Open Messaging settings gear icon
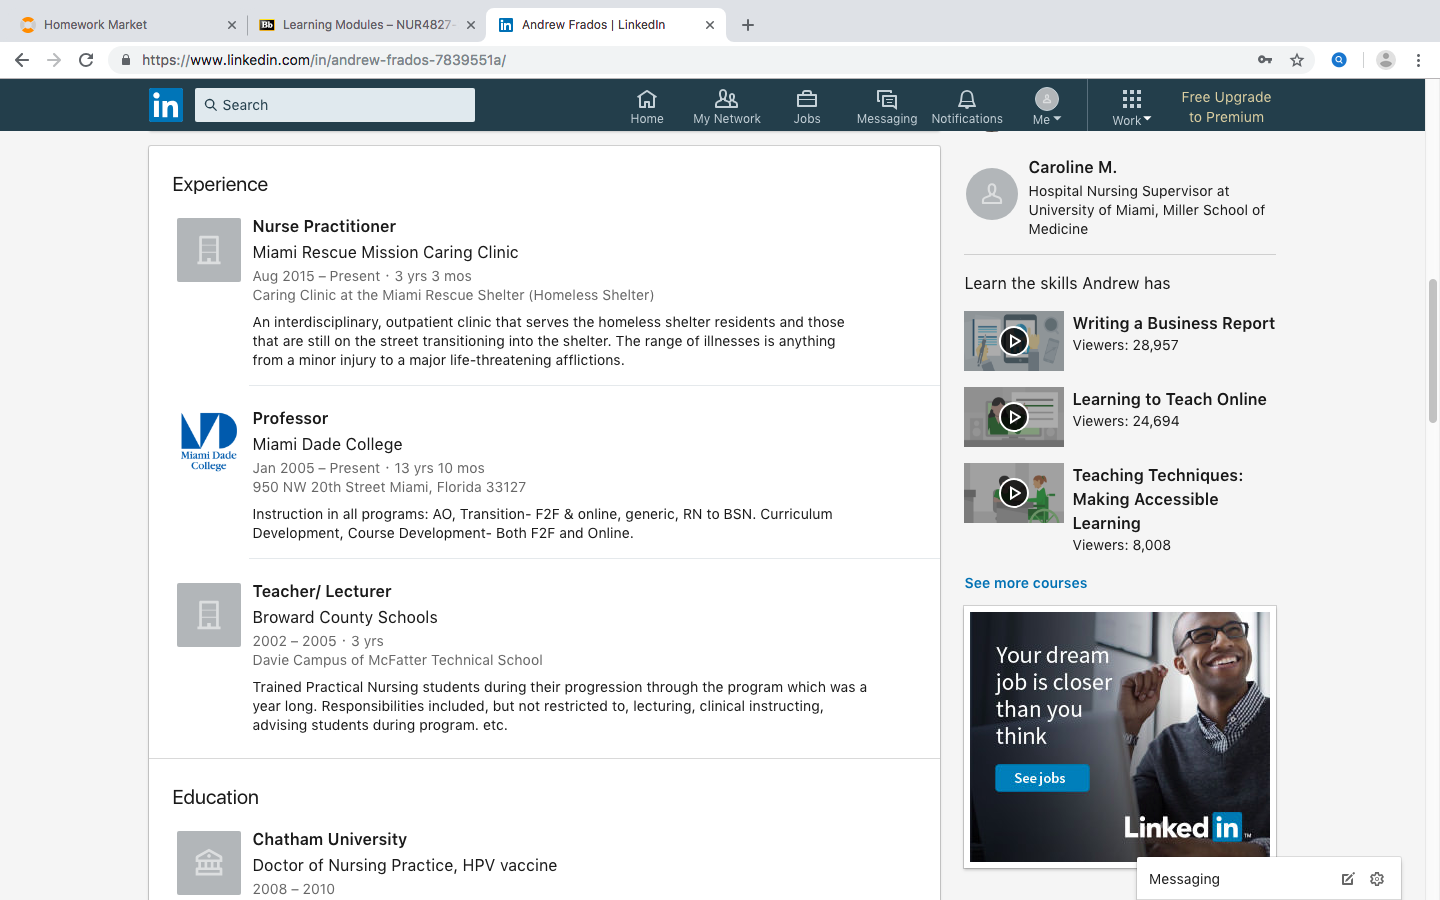Image resolution: width=1440 pixels, height=900 pixels. 1377,879
